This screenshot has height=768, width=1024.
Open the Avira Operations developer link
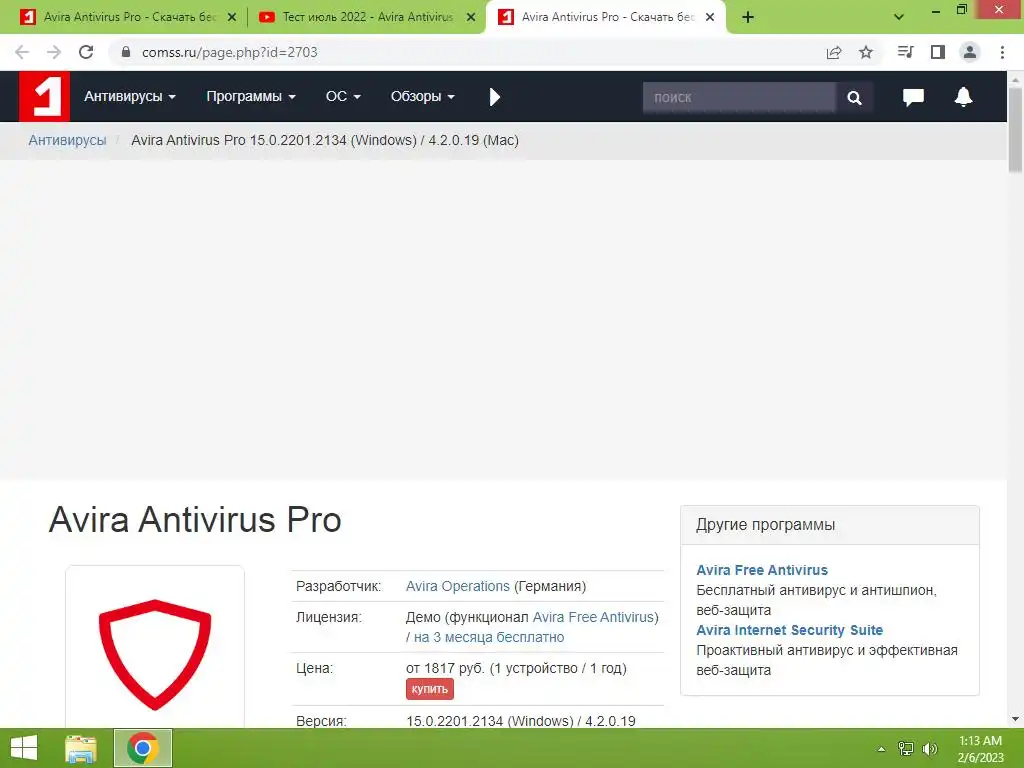(x=457, y=586)
